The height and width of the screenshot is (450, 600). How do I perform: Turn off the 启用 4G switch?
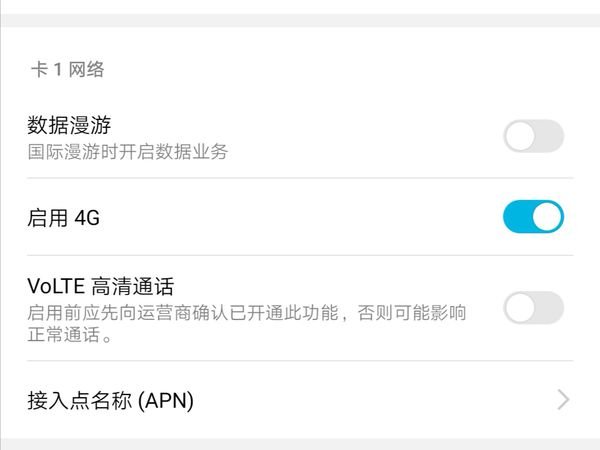pos(533,217)
